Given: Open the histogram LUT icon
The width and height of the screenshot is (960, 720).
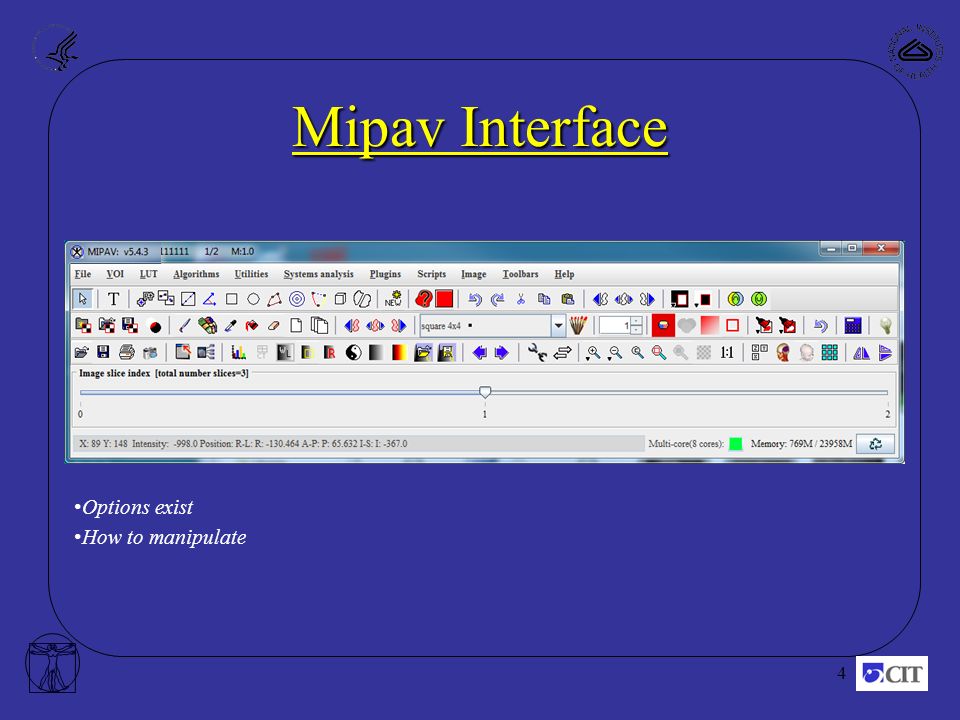Looking at the screenshot, I should point(238,352).
